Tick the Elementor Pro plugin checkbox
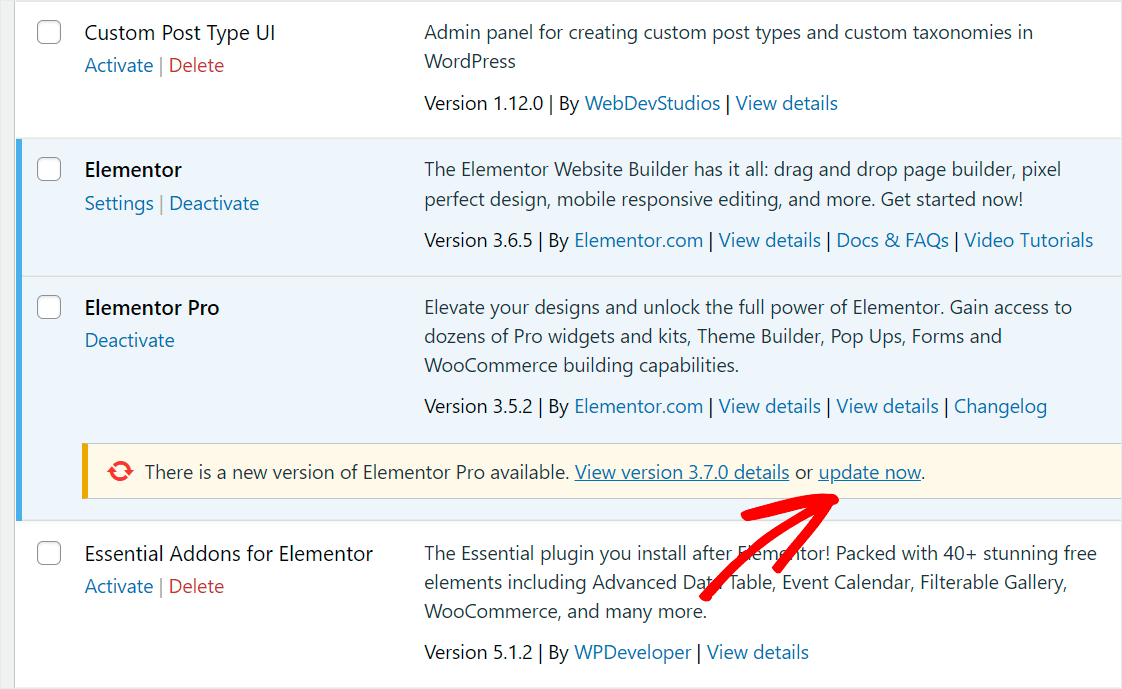This screenshot has width=1122, height=689. coord(49,307)
